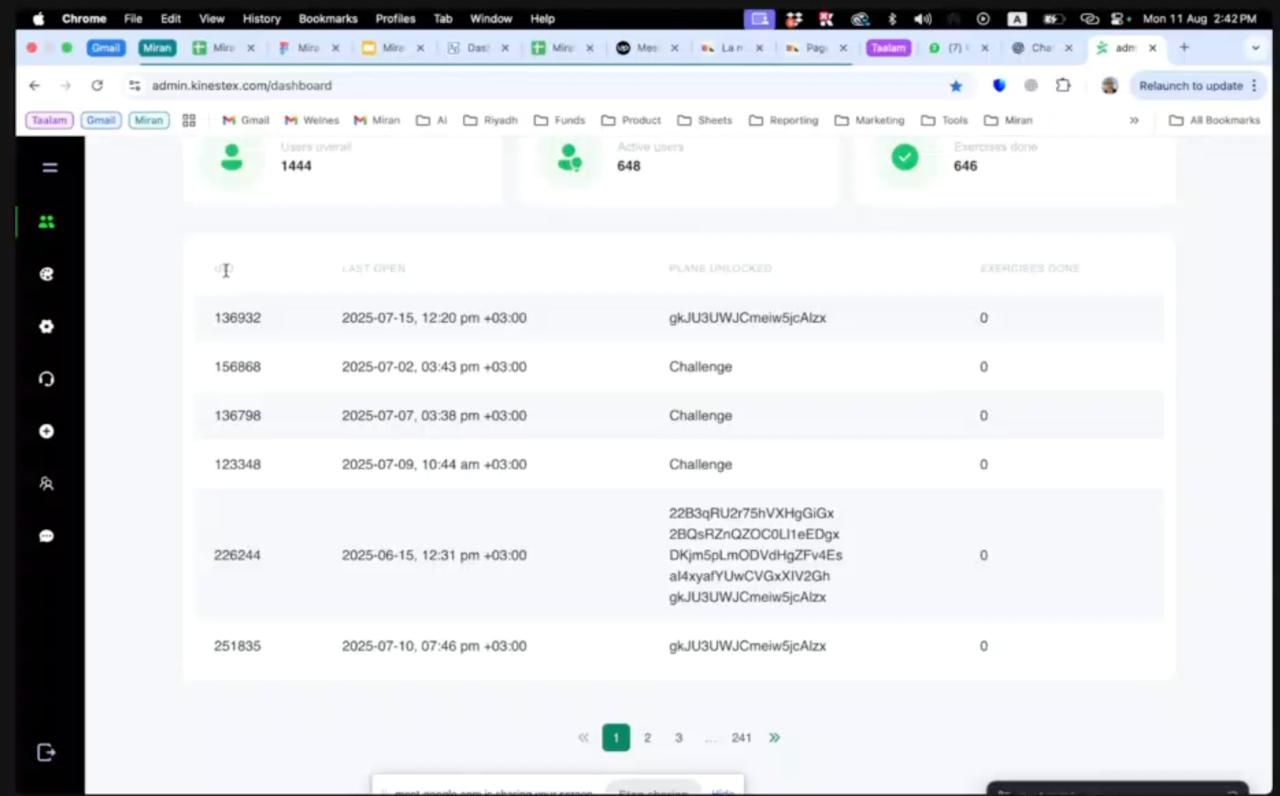Select the users group sidebar icon
This screenshot has height=796, width=1280.
pos(46,222)
